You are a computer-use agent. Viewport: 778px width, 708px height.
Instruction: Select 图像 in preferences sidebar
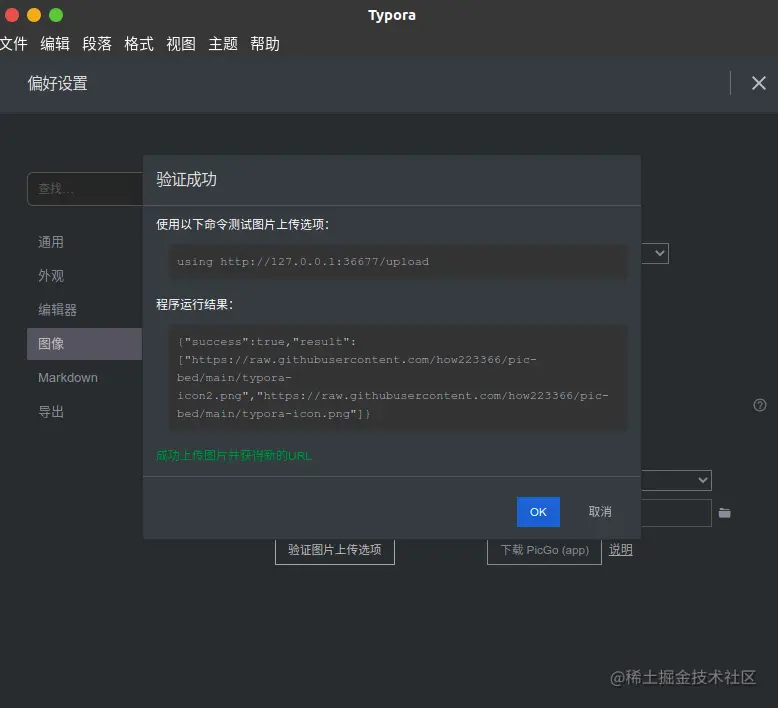pos(84,344)
